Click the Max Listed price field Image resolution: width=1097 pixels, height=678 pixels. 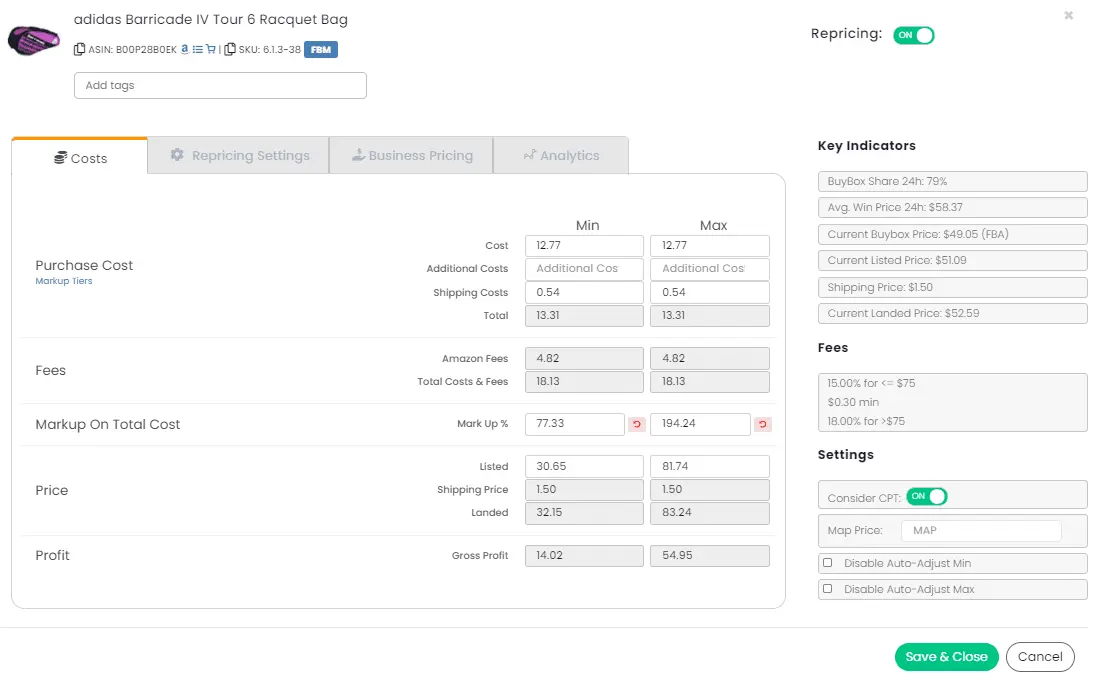click(710, 466)
